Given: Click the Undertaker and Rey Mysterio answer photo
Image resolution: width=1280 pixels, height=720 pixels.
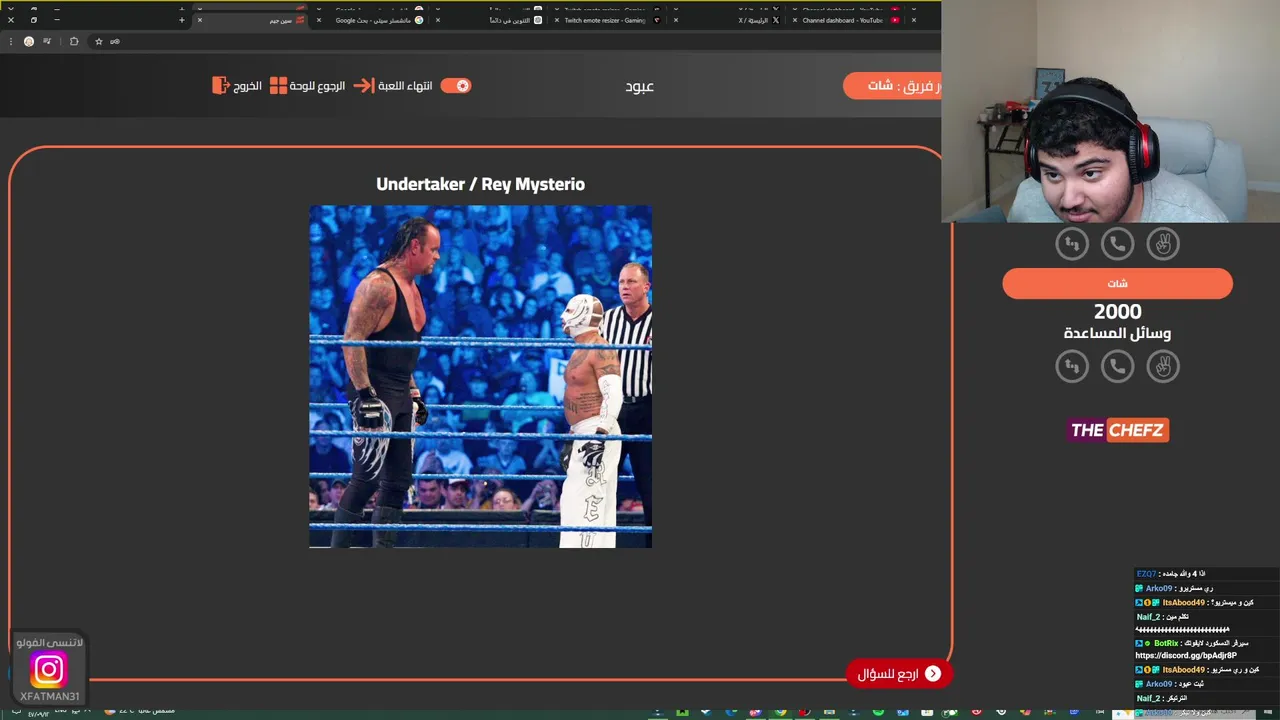Looking at the screenshot, I should tap(480, 376).
